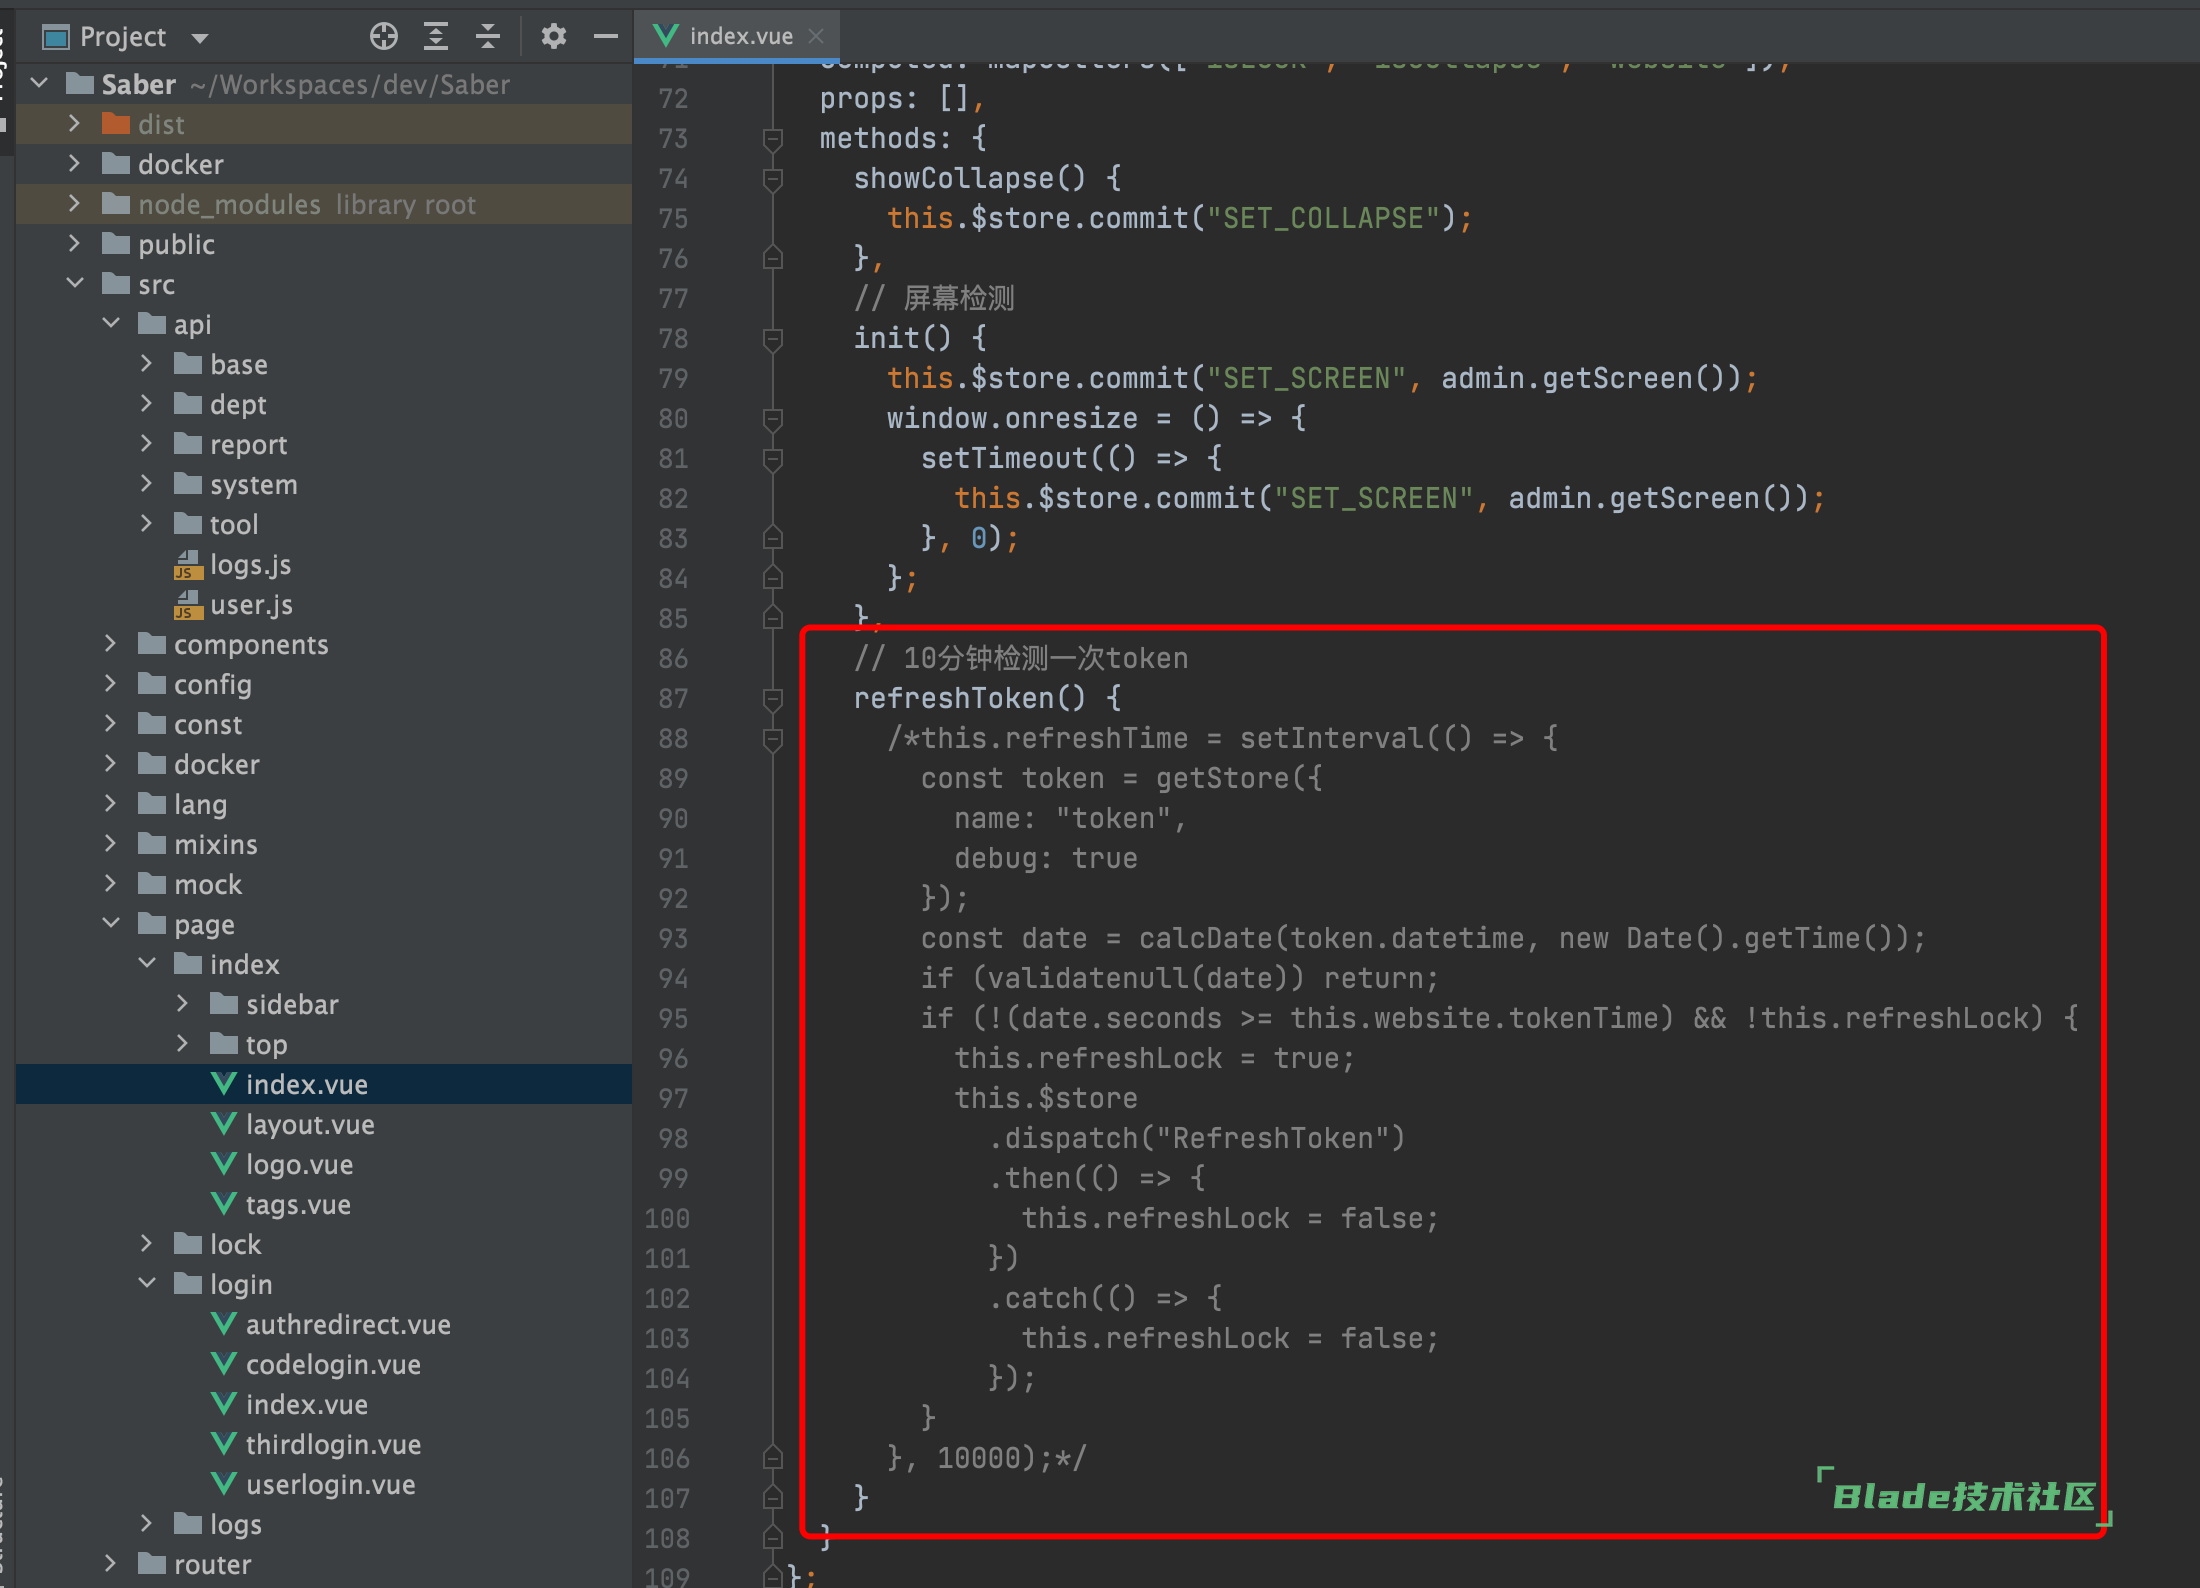Click the refreshToken() method name
The height and width of the screenshot is (1588, 2200).
[953, 698]
